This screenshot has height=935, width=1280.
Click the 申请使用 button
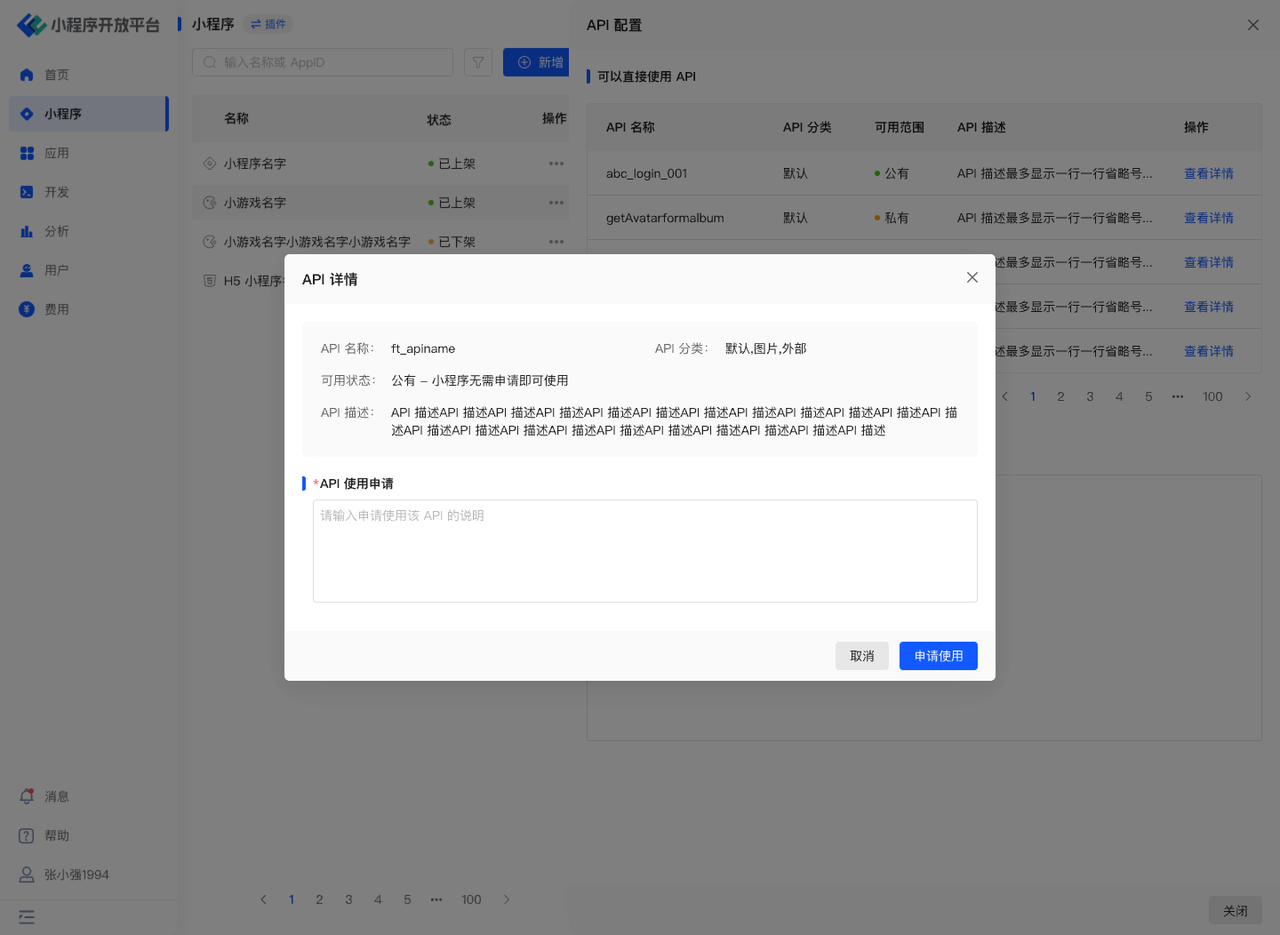(x=938, y=656)
